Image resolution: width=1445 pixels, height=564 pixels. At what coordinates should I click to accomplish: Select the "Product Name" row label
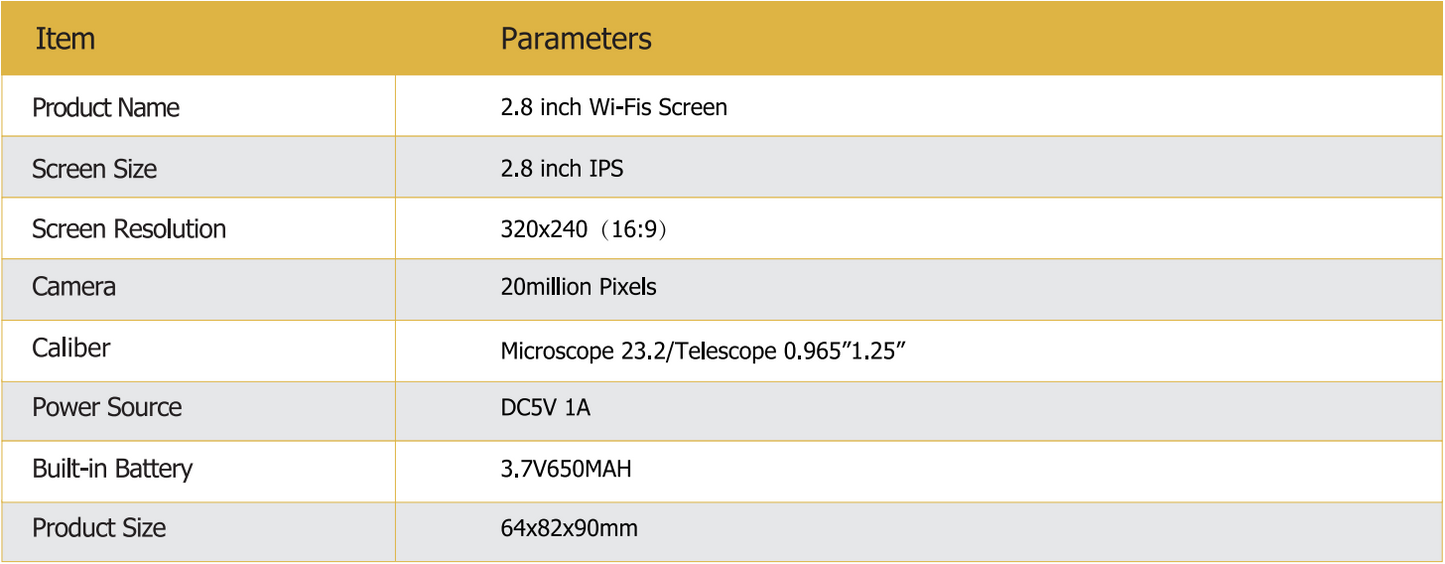[x=106, y=108]
